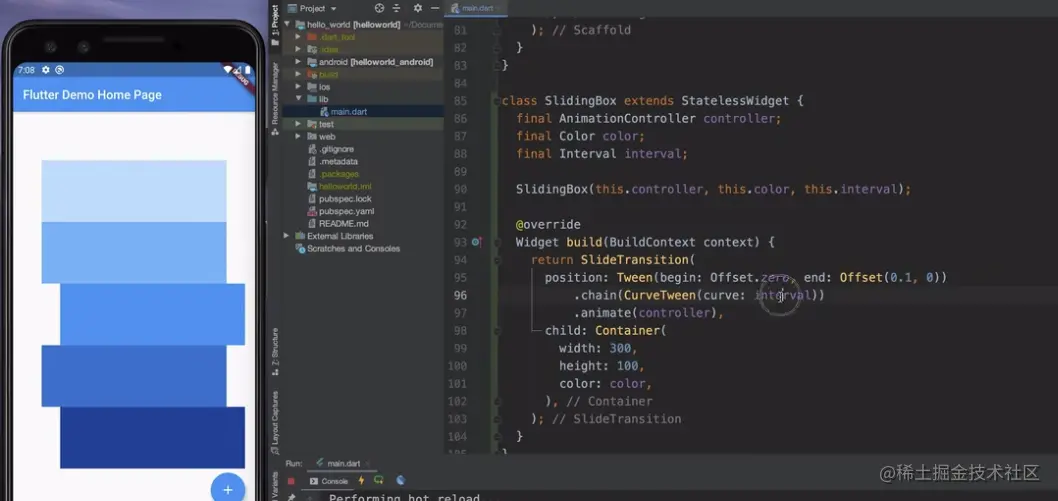
Task: Open the Project panel settings gear
Action: 418,8
